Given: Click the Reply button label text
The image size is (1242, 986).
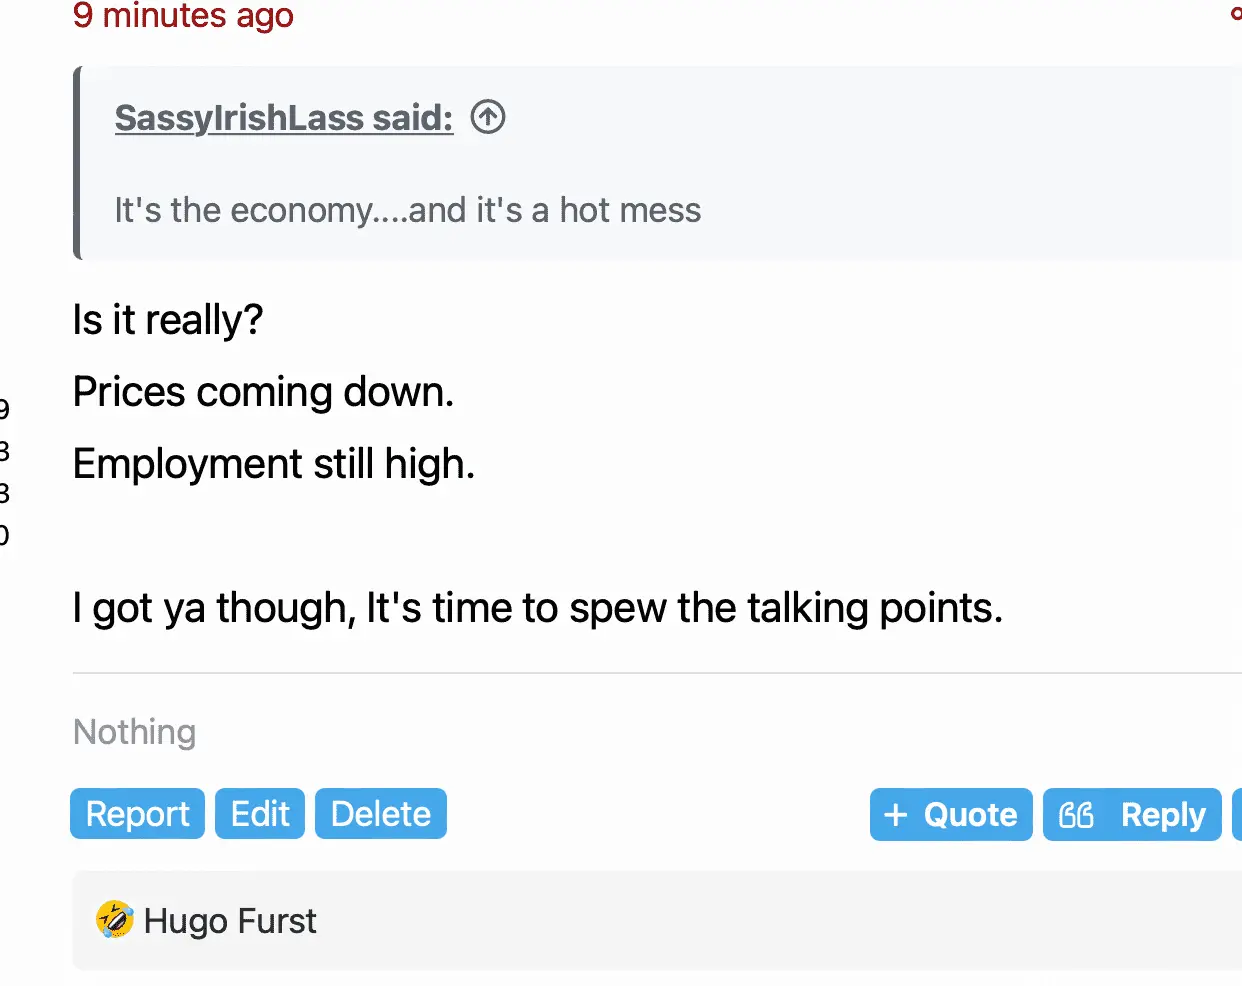Looking at the screenshot, I should coord(1163,815).
